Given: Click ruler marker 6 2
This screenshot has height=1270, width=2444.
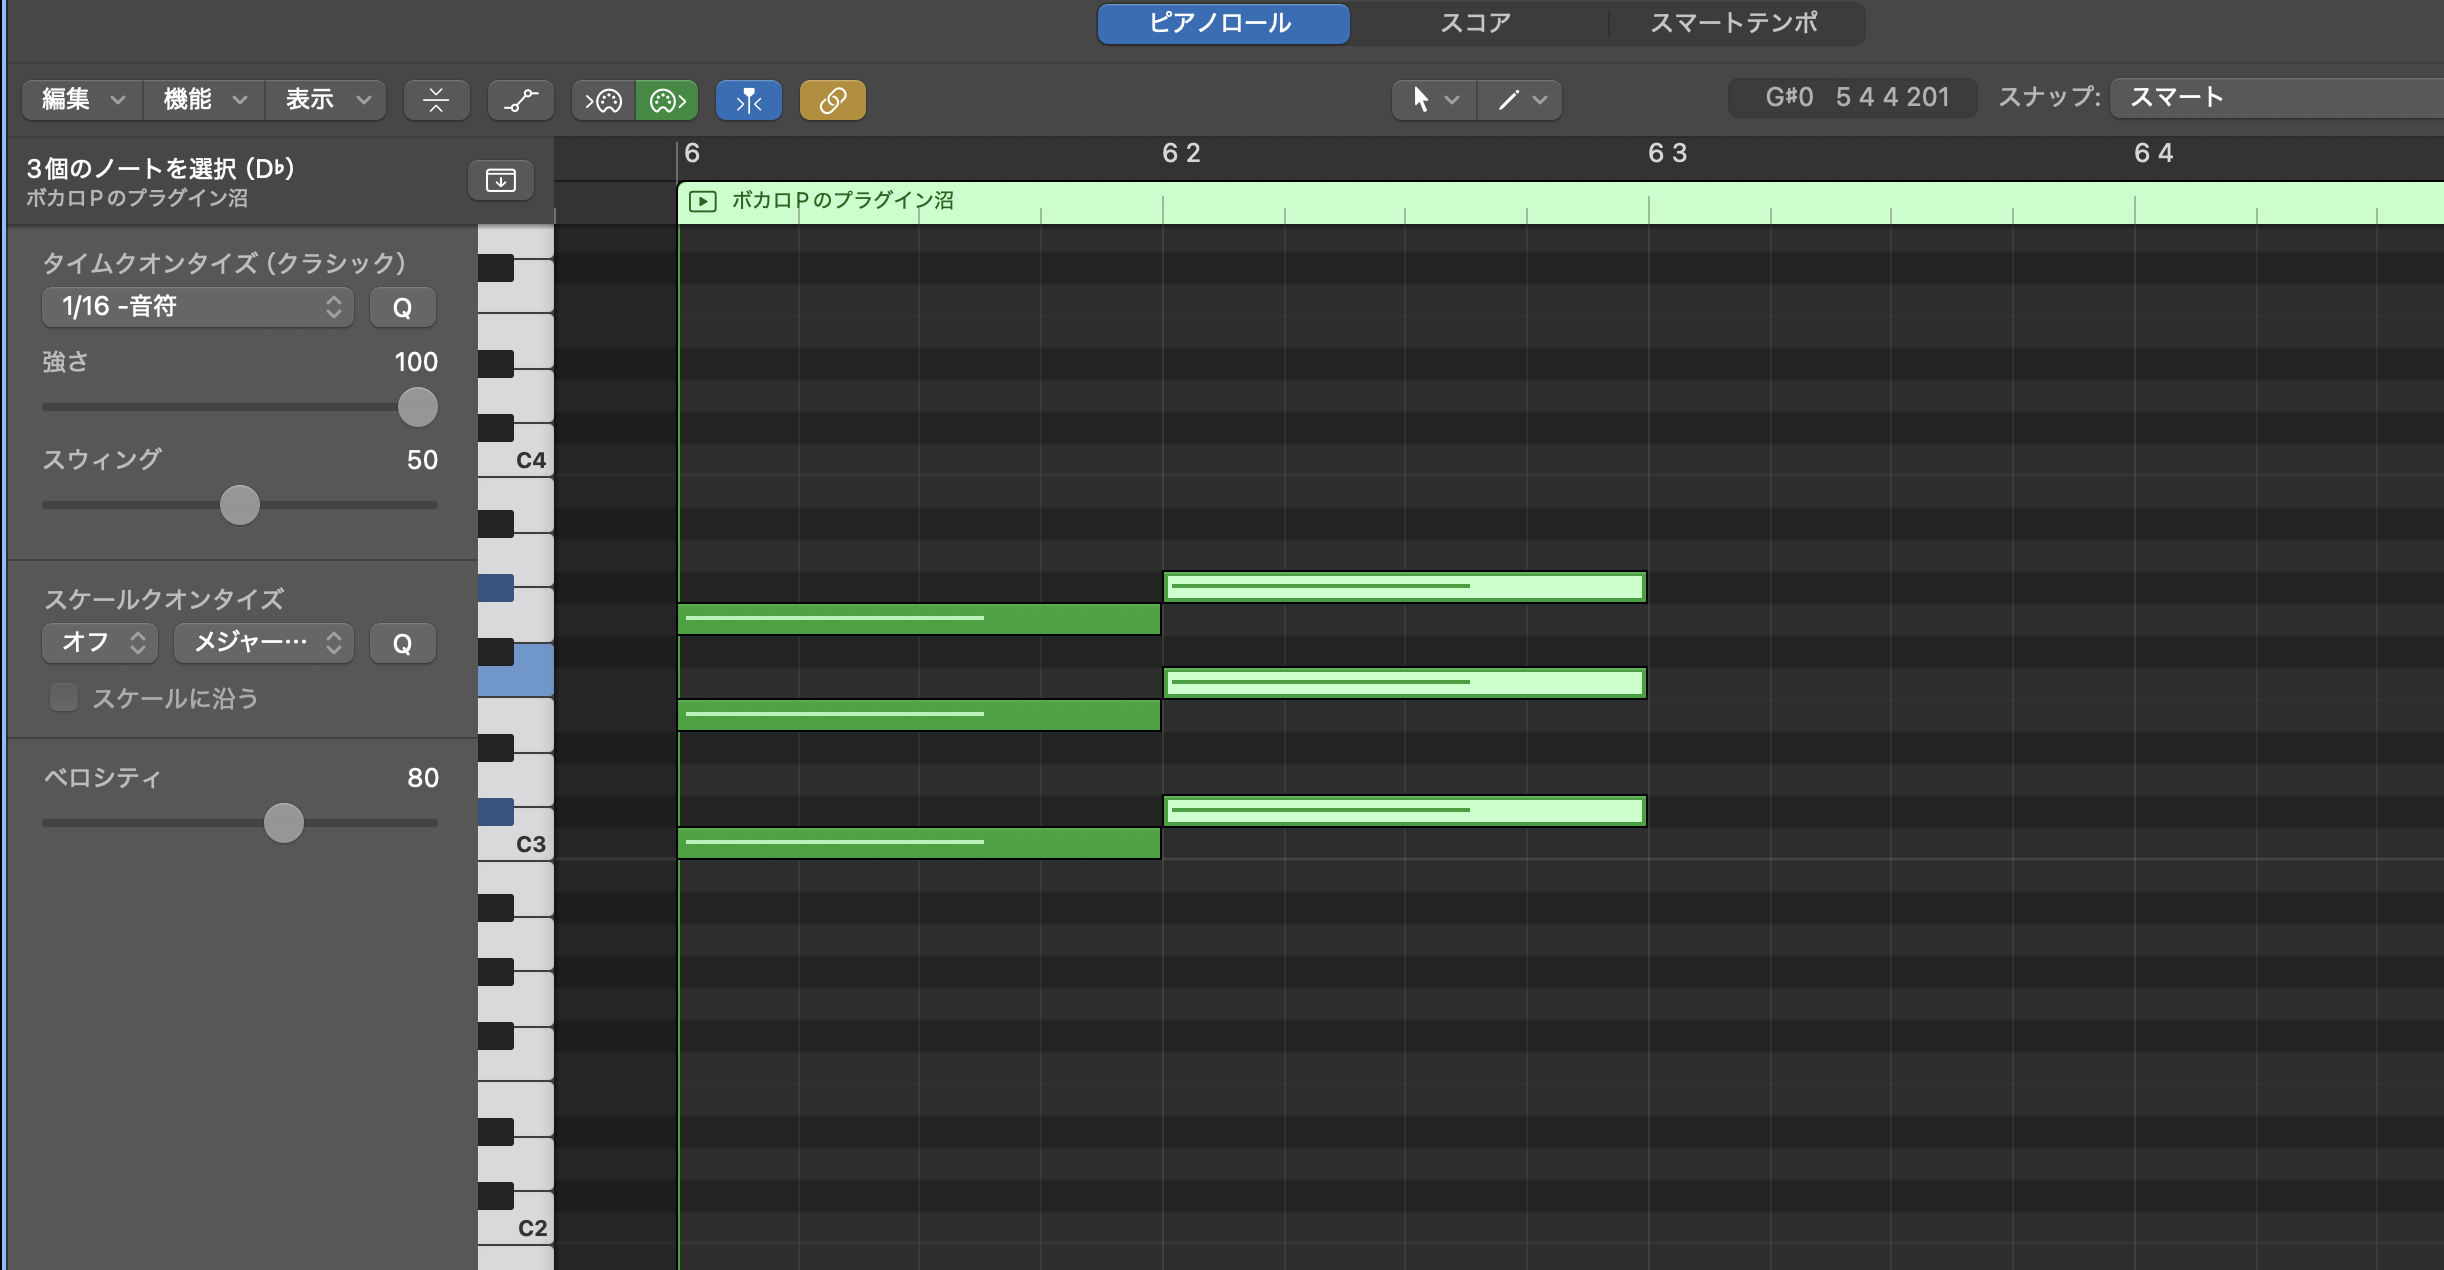Looking at the screenshot, I should coord(1181,153).
